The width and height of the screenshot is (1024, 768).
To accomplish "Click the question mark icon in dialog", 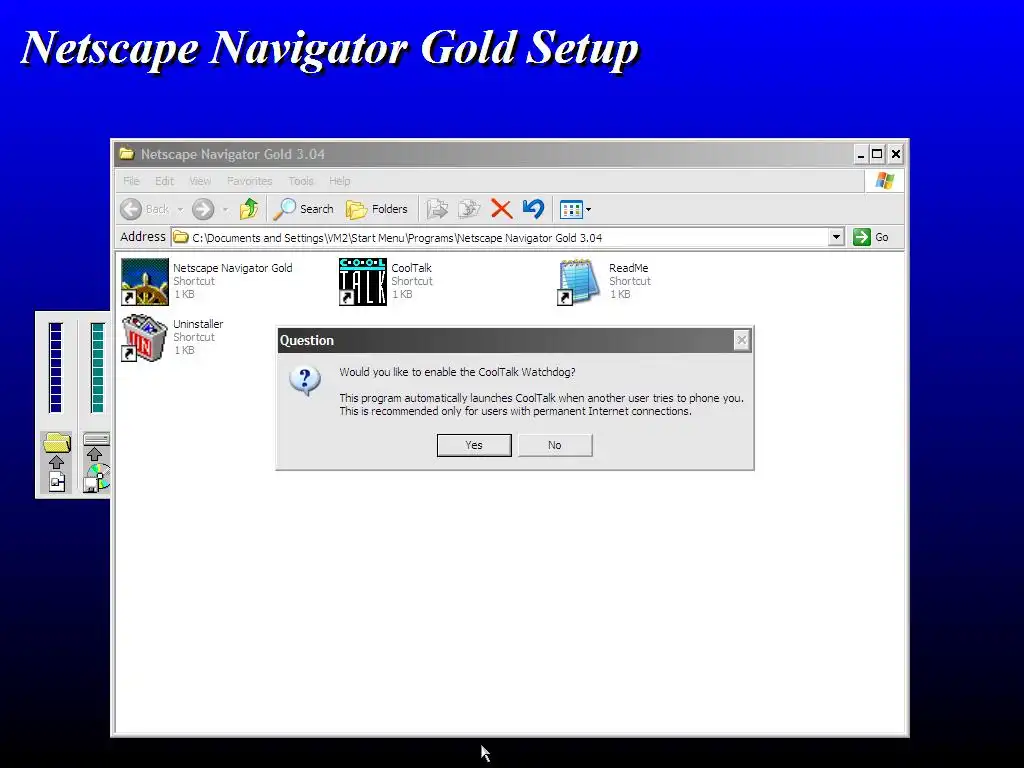I will pos(305,381).
